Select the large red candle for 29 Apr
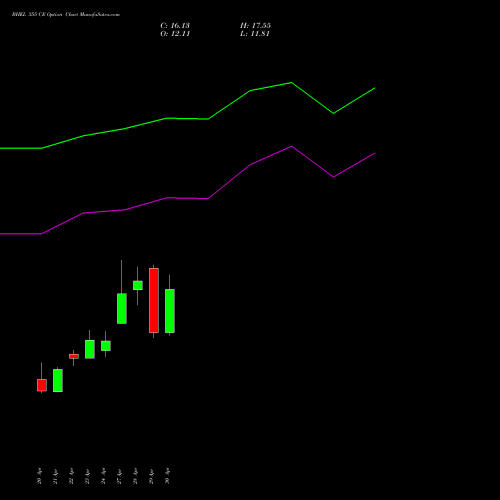Viewport: 500px width, 500px height. pos(154,300)
